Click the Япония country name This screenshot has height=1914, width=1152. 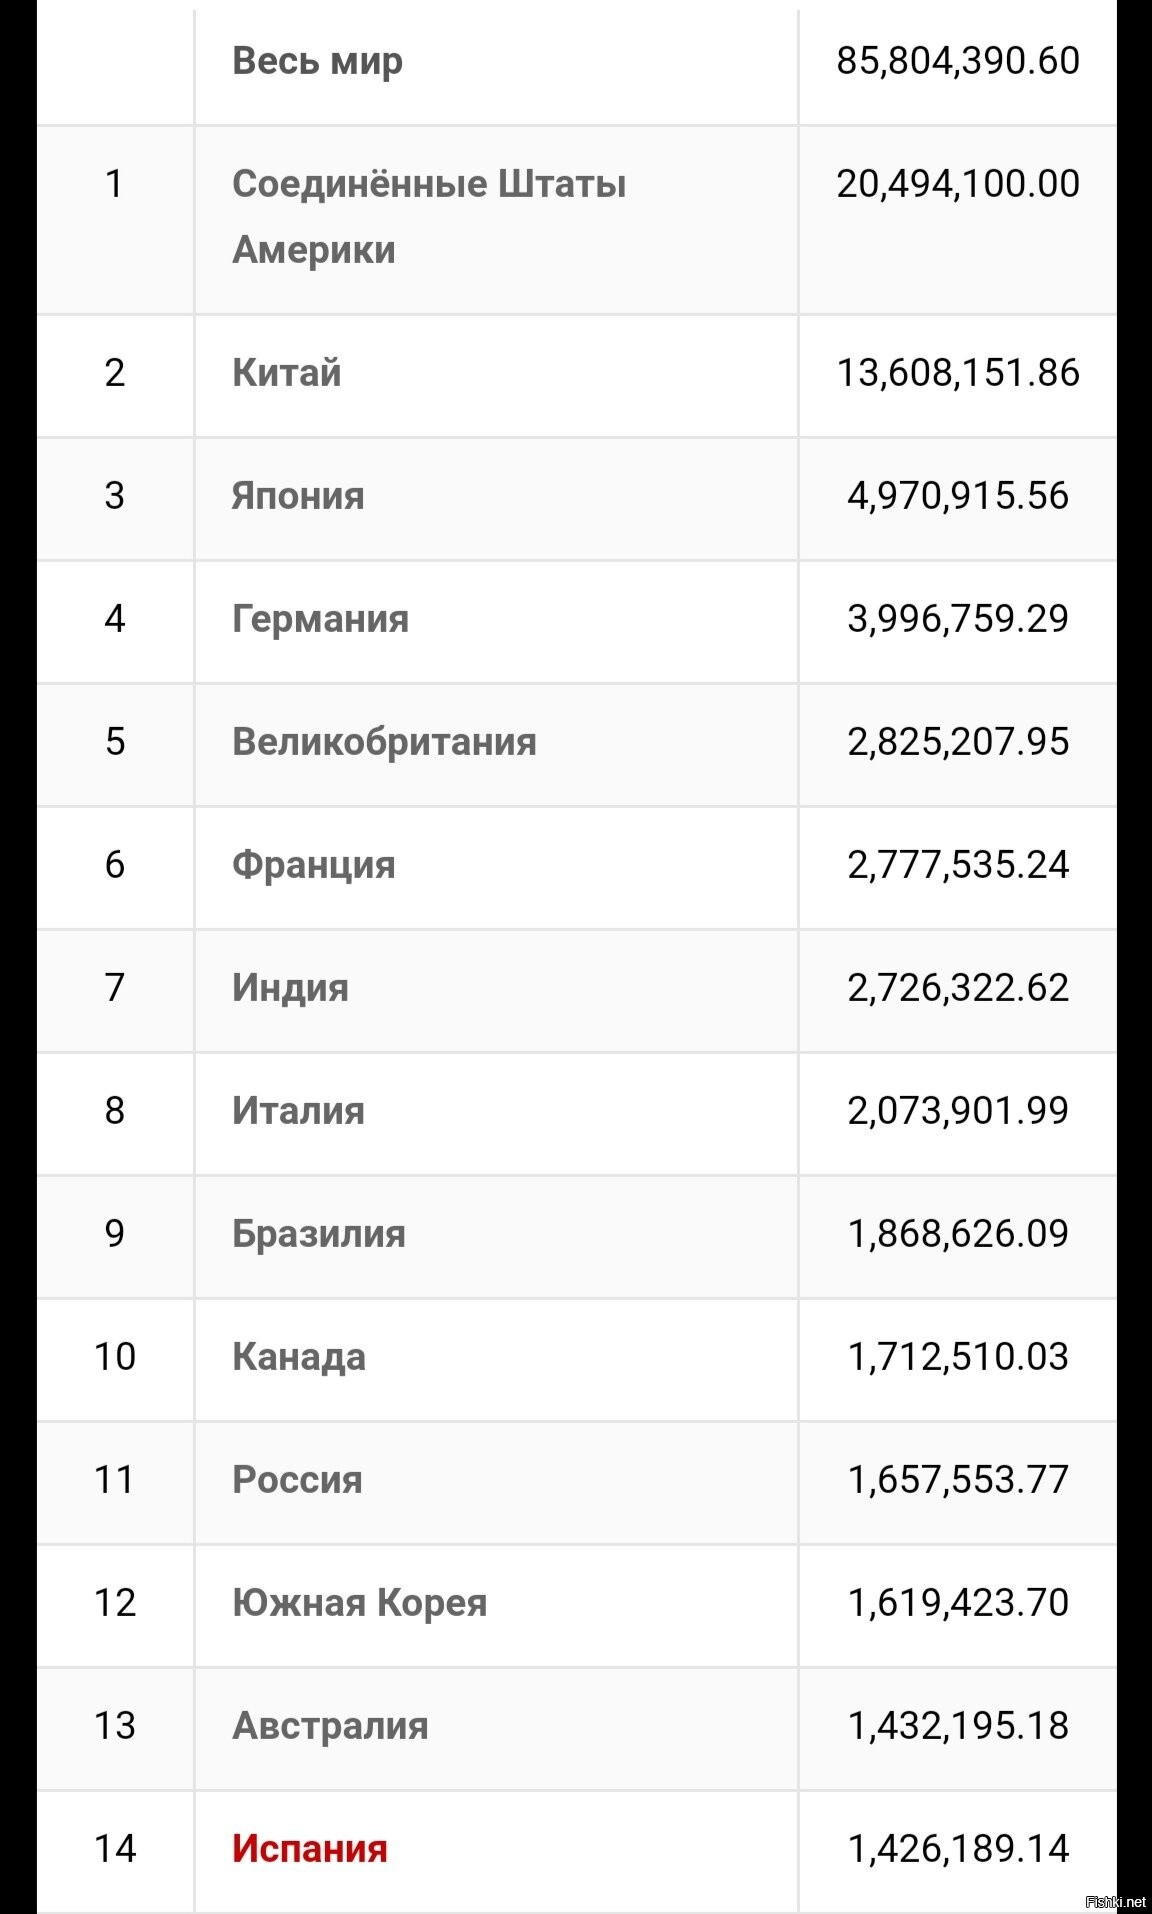point(298,496)
